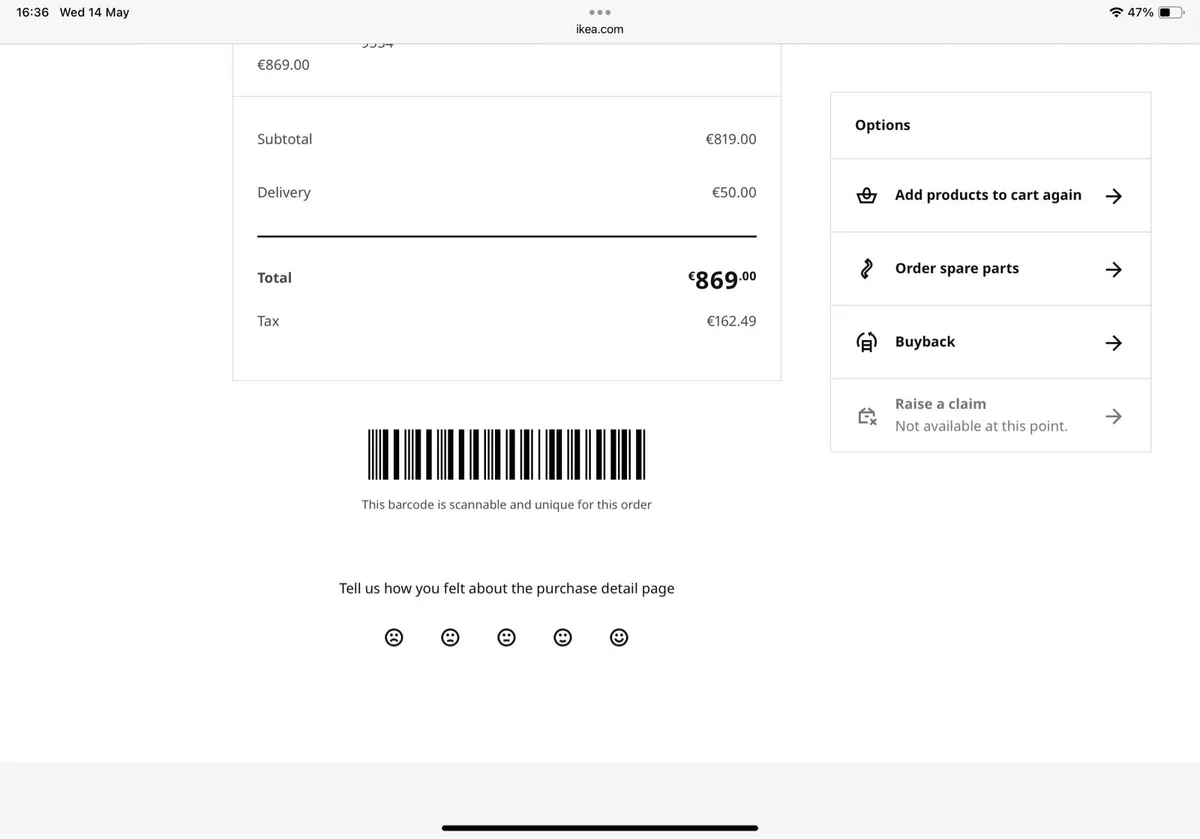Click the Total amount €869.00

tap(722, 279)
